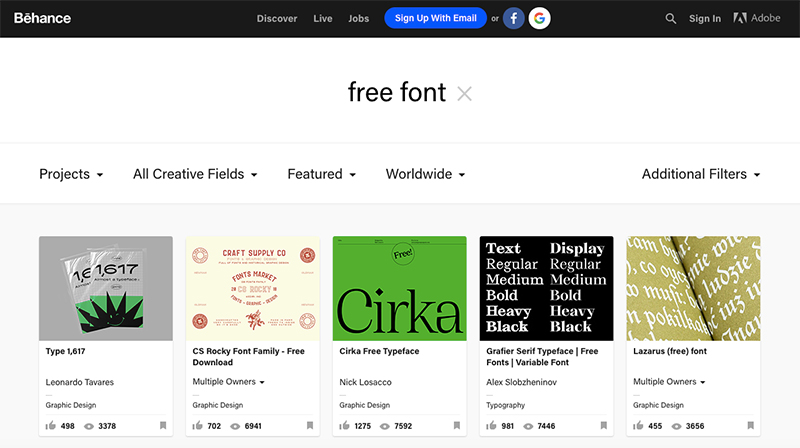The height and width of the screenshot is (448, 800).
Task: Open Grafier Serif Typeface title link
Action: [542, 357]
